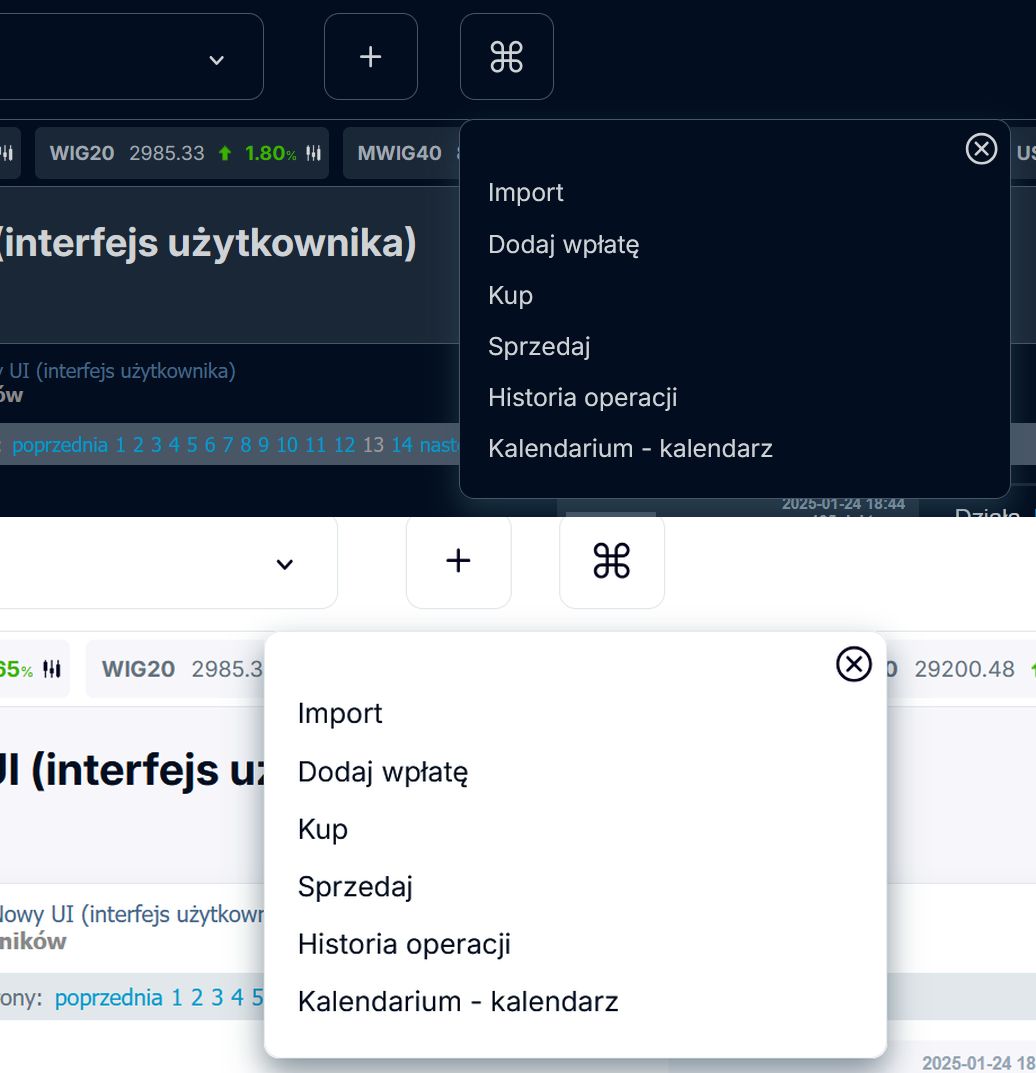Open WIG20 candlestick chart icon in dark ticker

coord(314,154)
